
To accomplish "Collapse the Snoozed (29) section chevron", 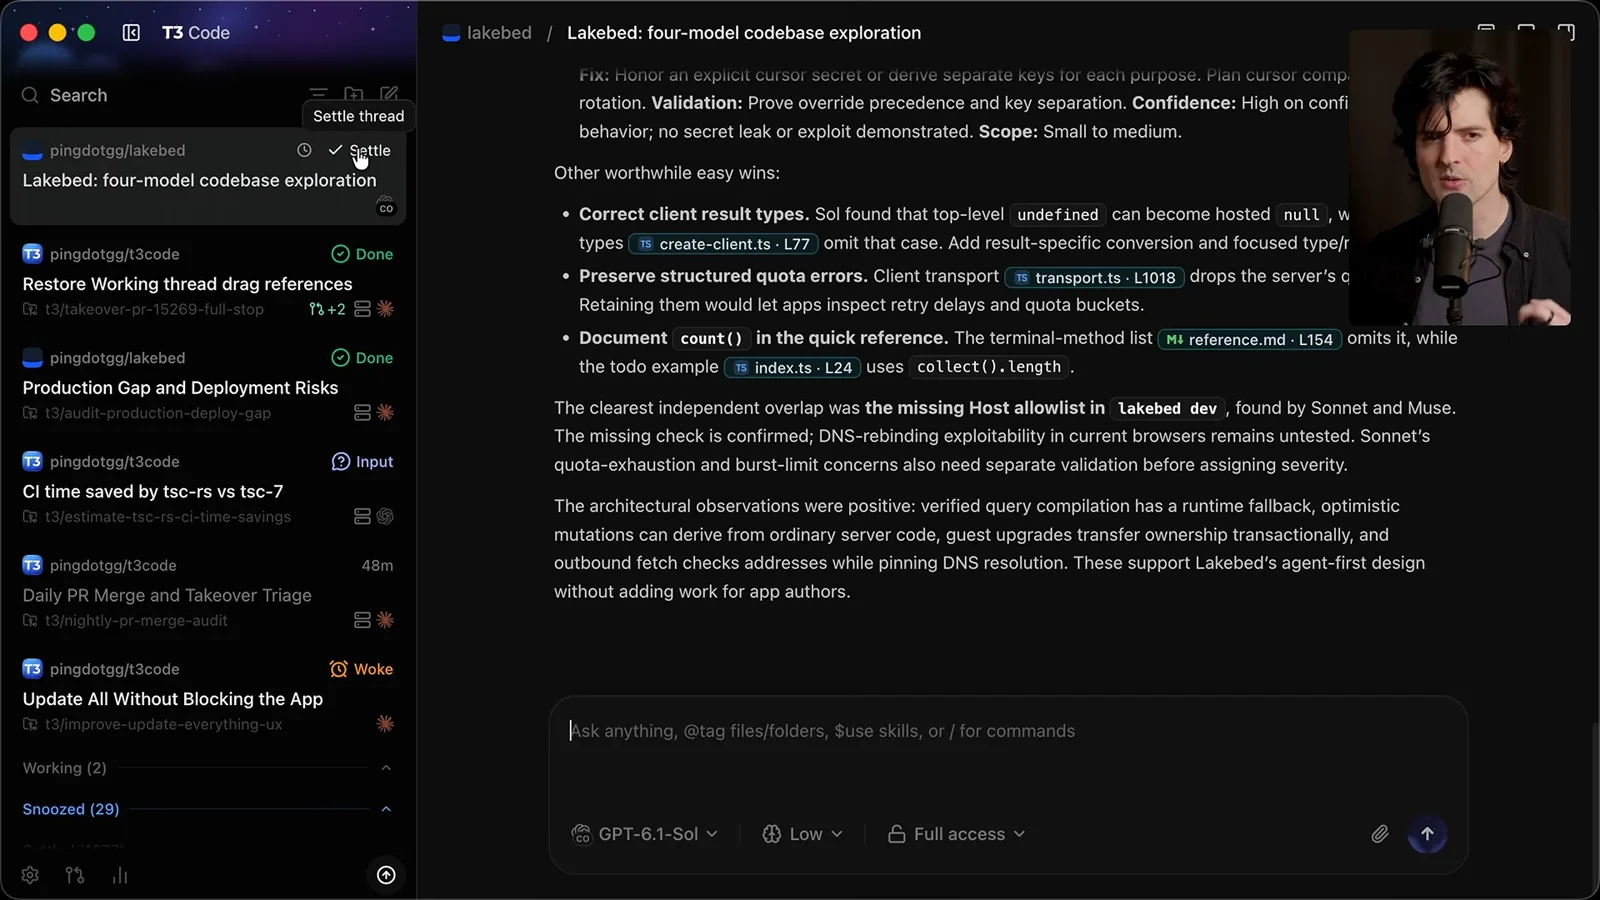I will (386, 809).
